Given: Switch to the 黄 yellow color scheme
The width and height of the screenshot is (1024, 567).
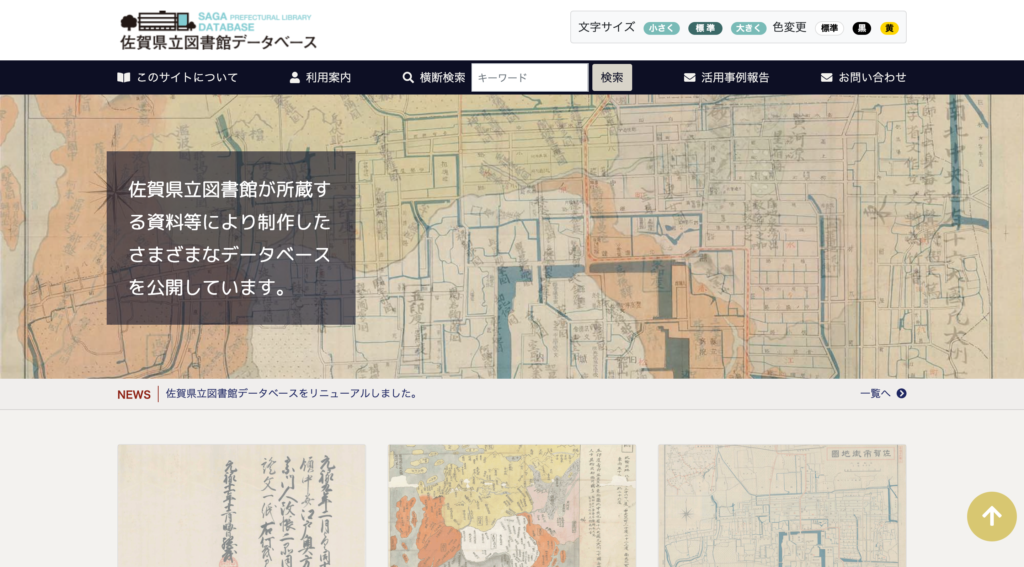Looking at the screenshot, I should (889, 28).
